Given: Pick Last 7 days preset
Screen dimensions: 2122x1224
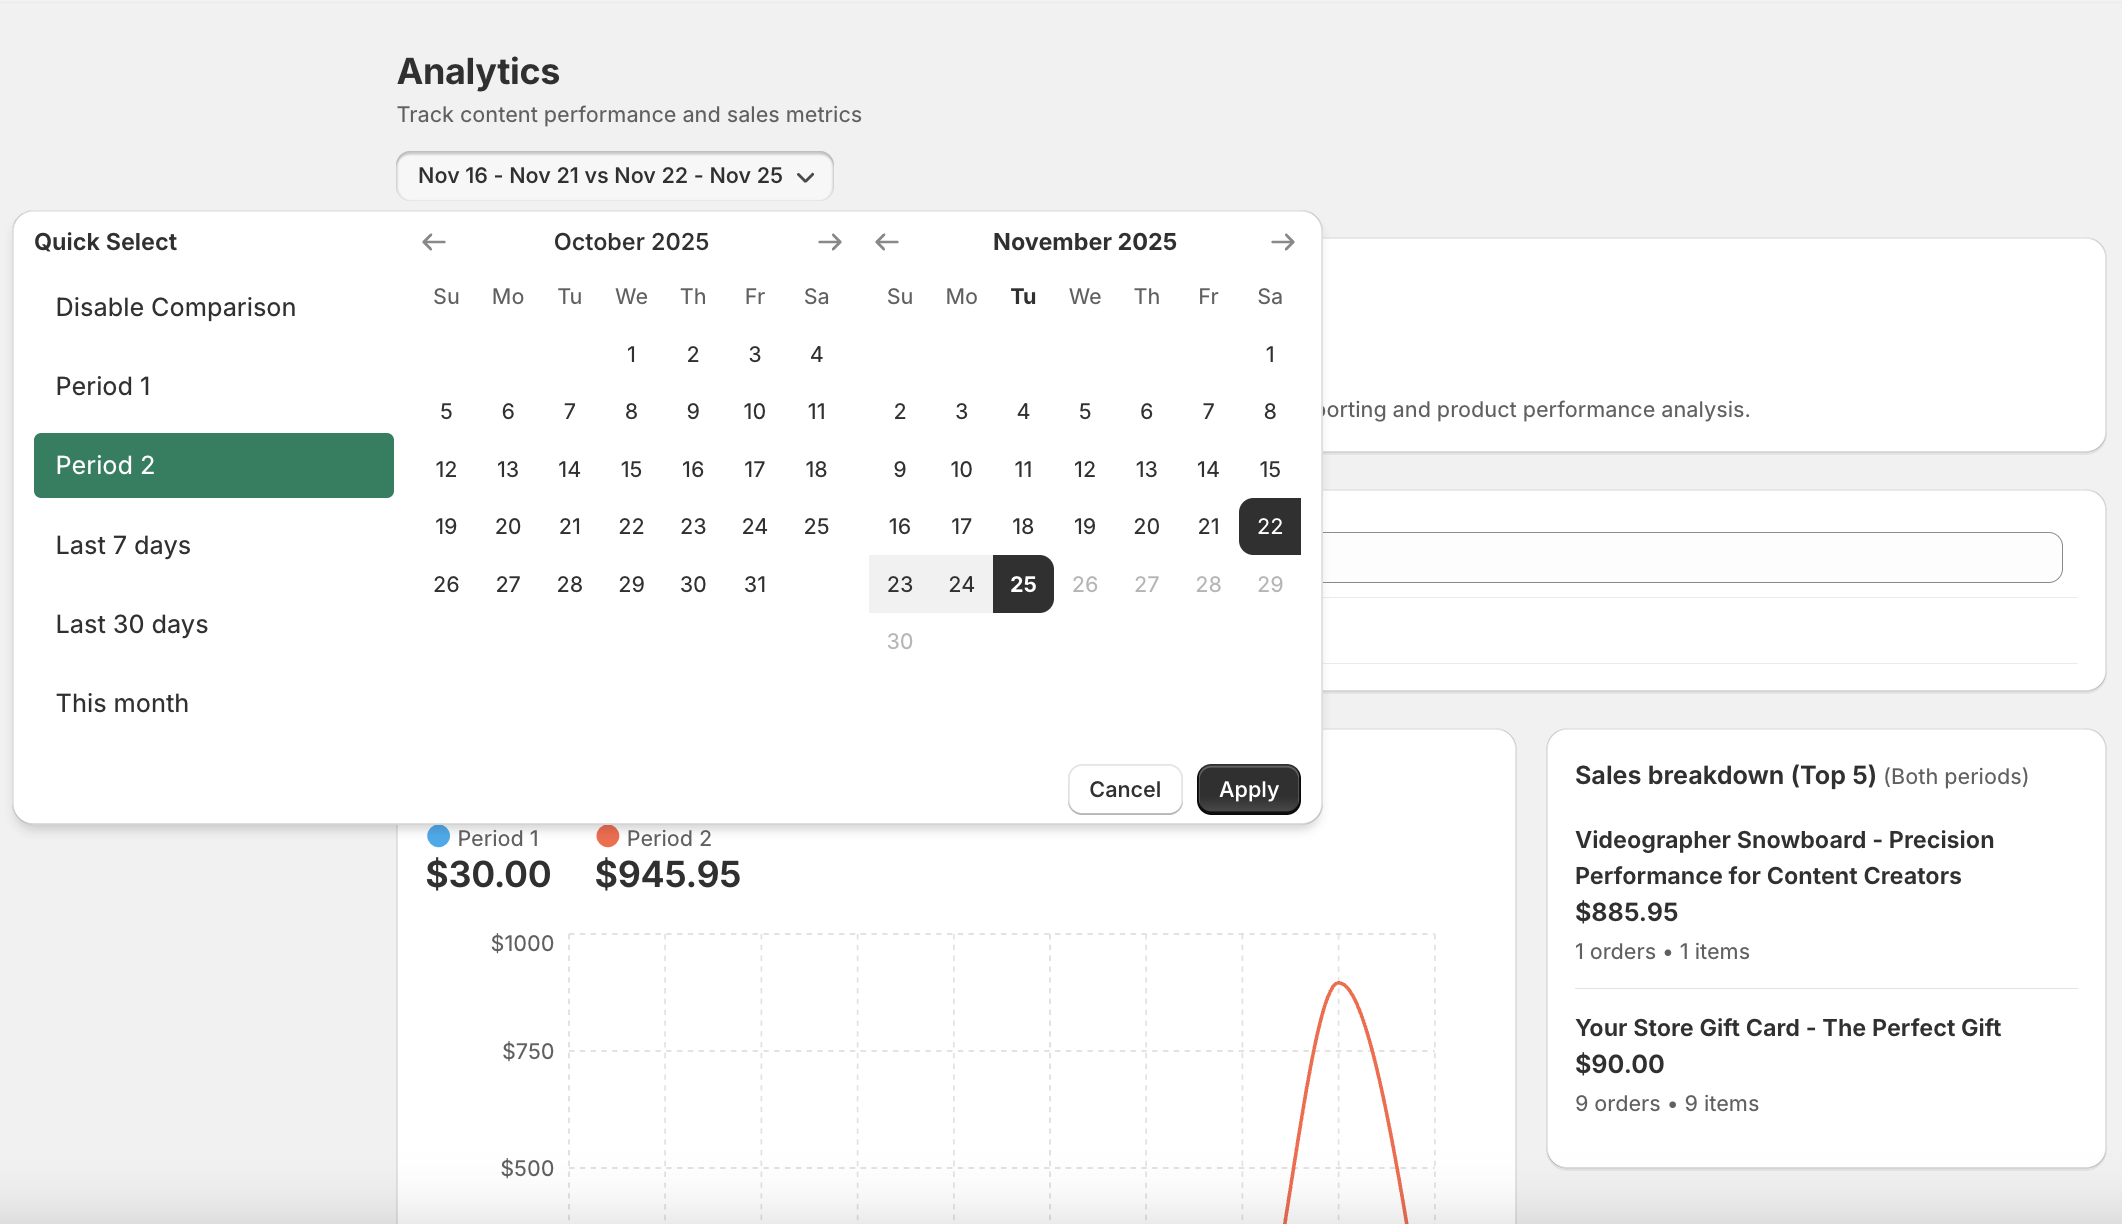Looking at the screenshot, I should pos(123,545).
